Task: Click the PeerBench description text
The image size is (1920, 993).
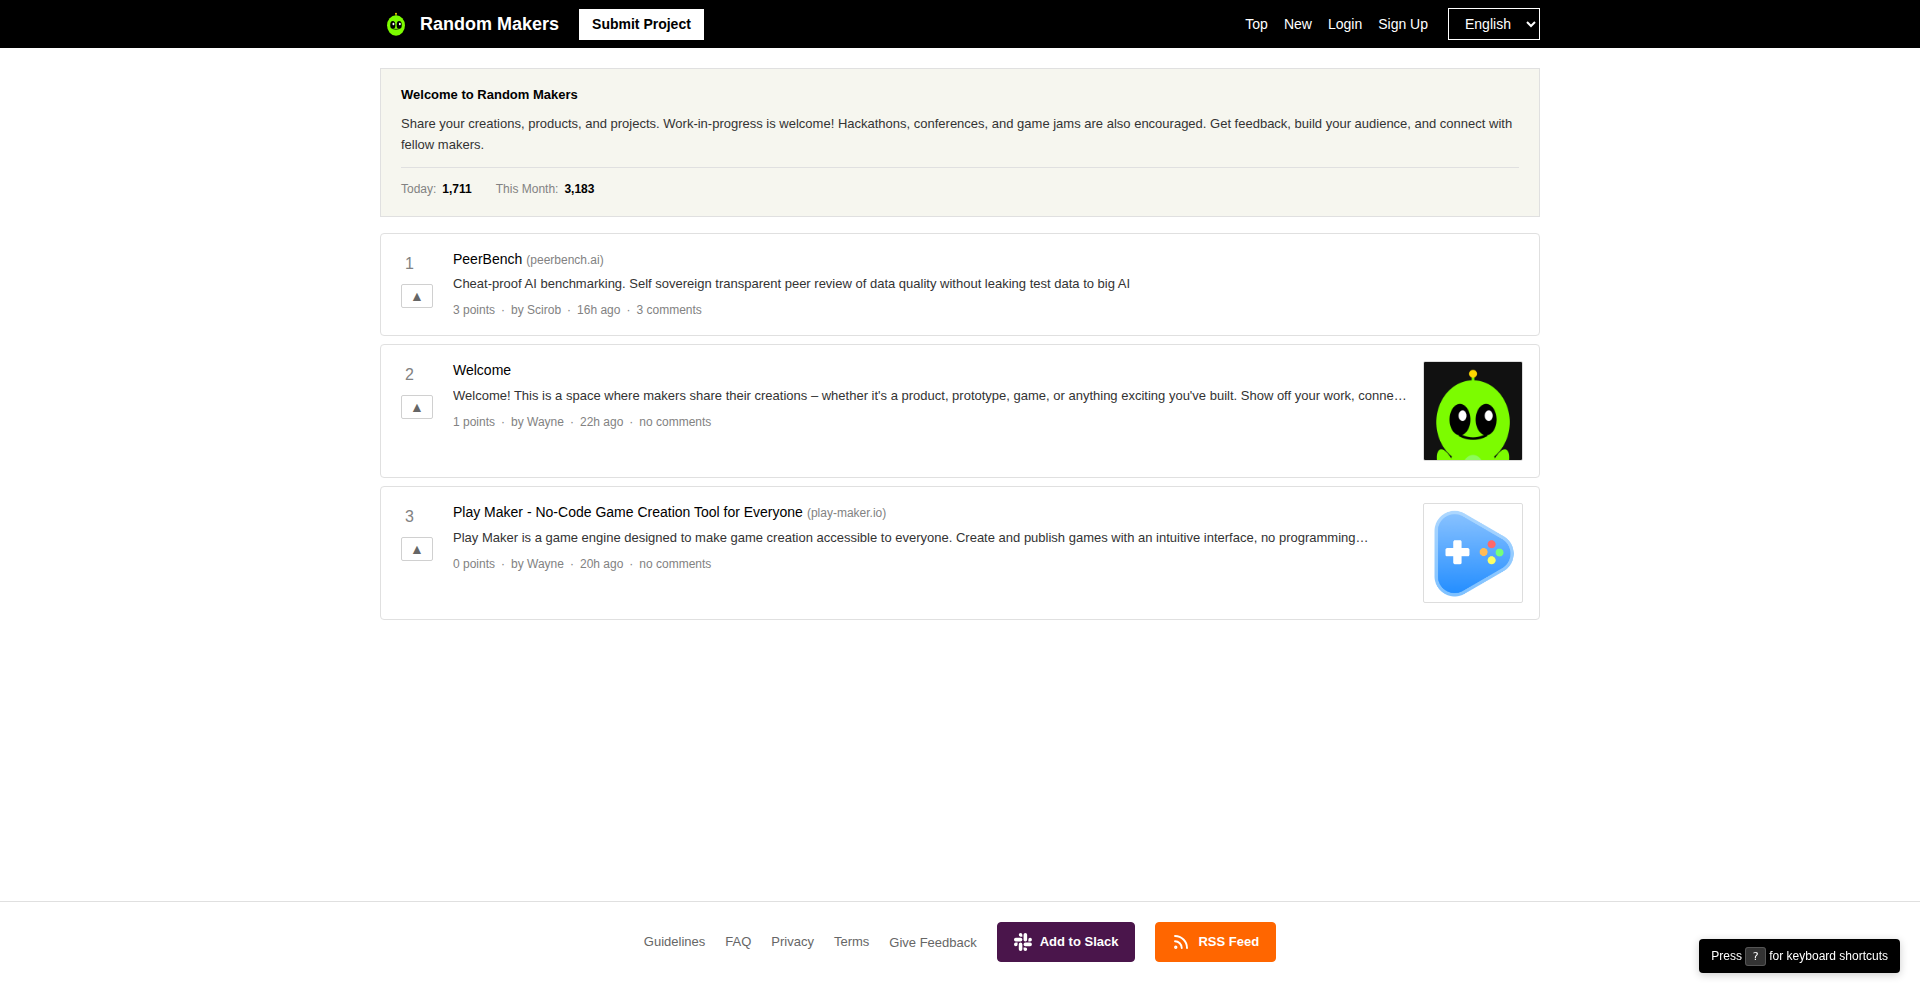Action: point(791,284)
